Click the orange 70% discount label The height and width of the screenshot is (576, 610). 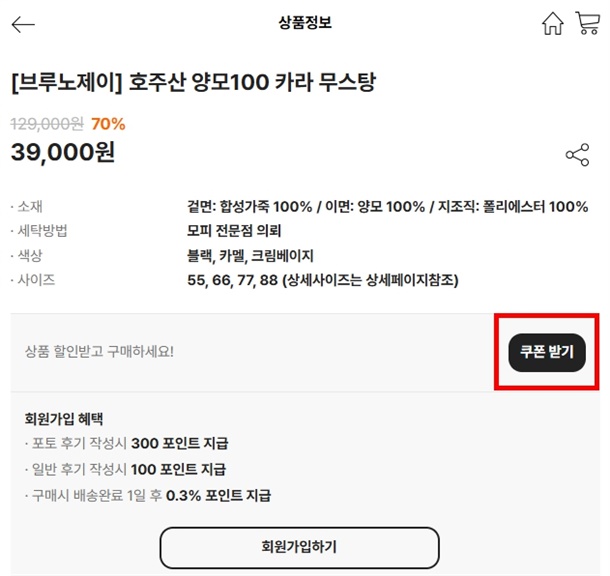click(x=108, y=124)
